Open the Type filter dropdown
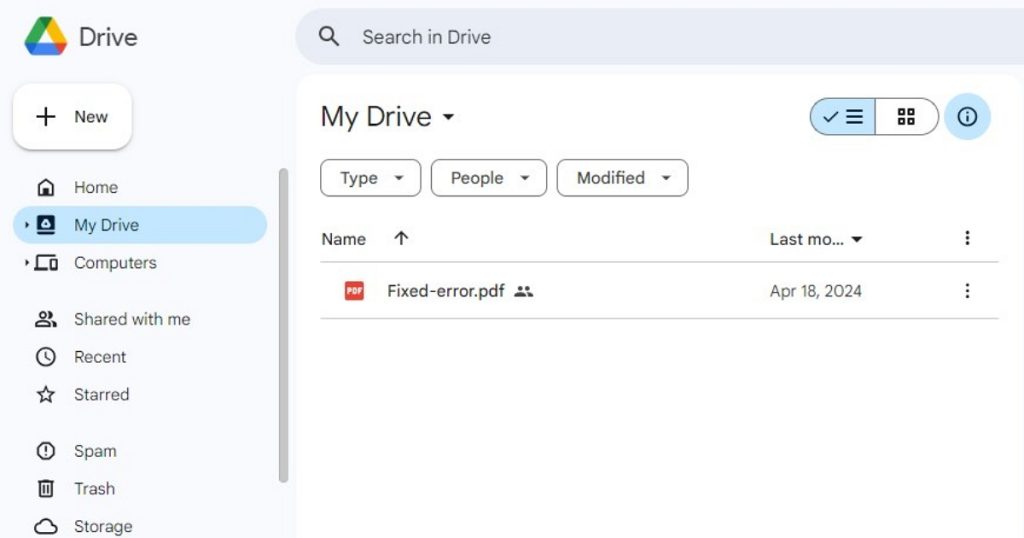 tap(370, 178)
